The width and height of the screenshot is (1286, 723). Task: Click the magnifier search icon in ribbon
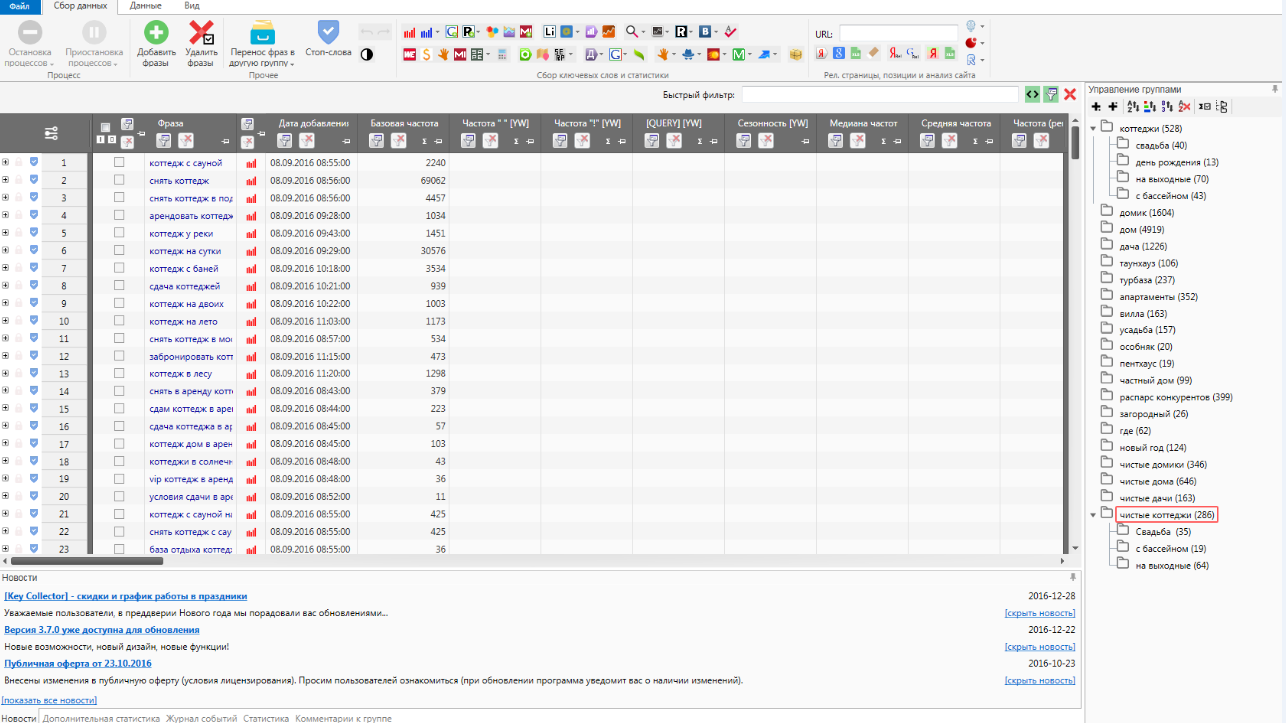coord(631,32)
